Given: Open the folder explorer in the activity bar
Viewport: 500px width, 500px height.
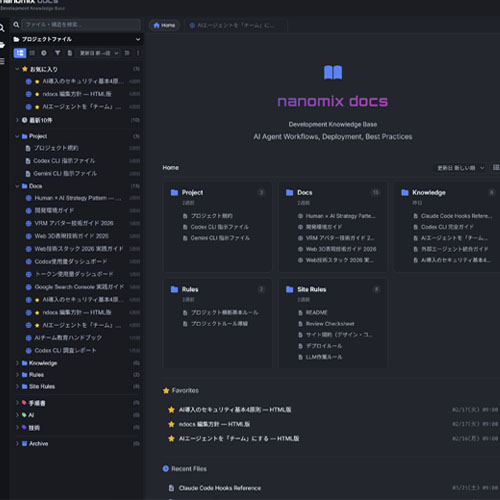Looking at the screenshot, I should tap(2, 45).
